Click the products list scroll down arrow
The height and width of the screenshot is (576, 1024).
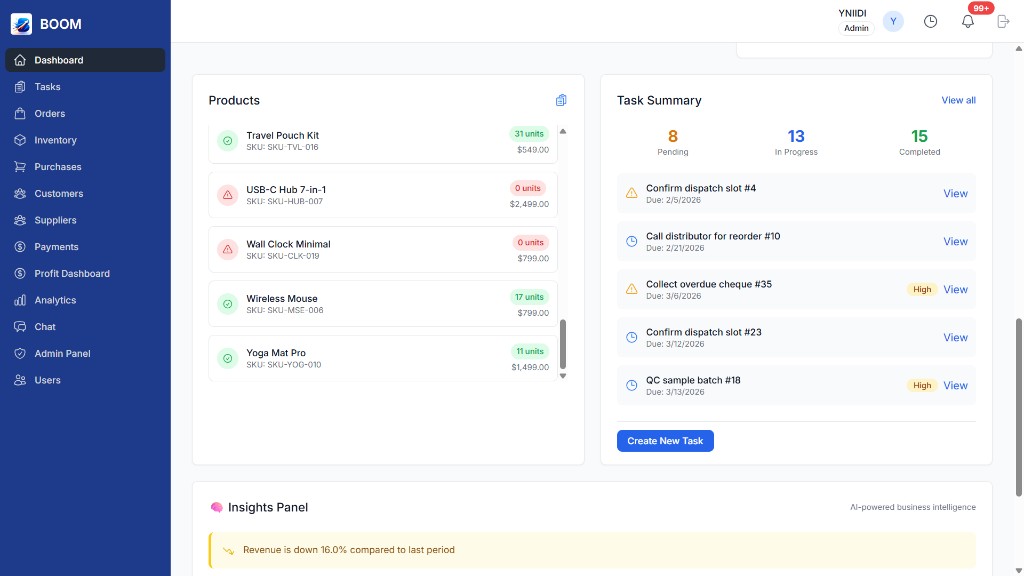tap(563, 376)
